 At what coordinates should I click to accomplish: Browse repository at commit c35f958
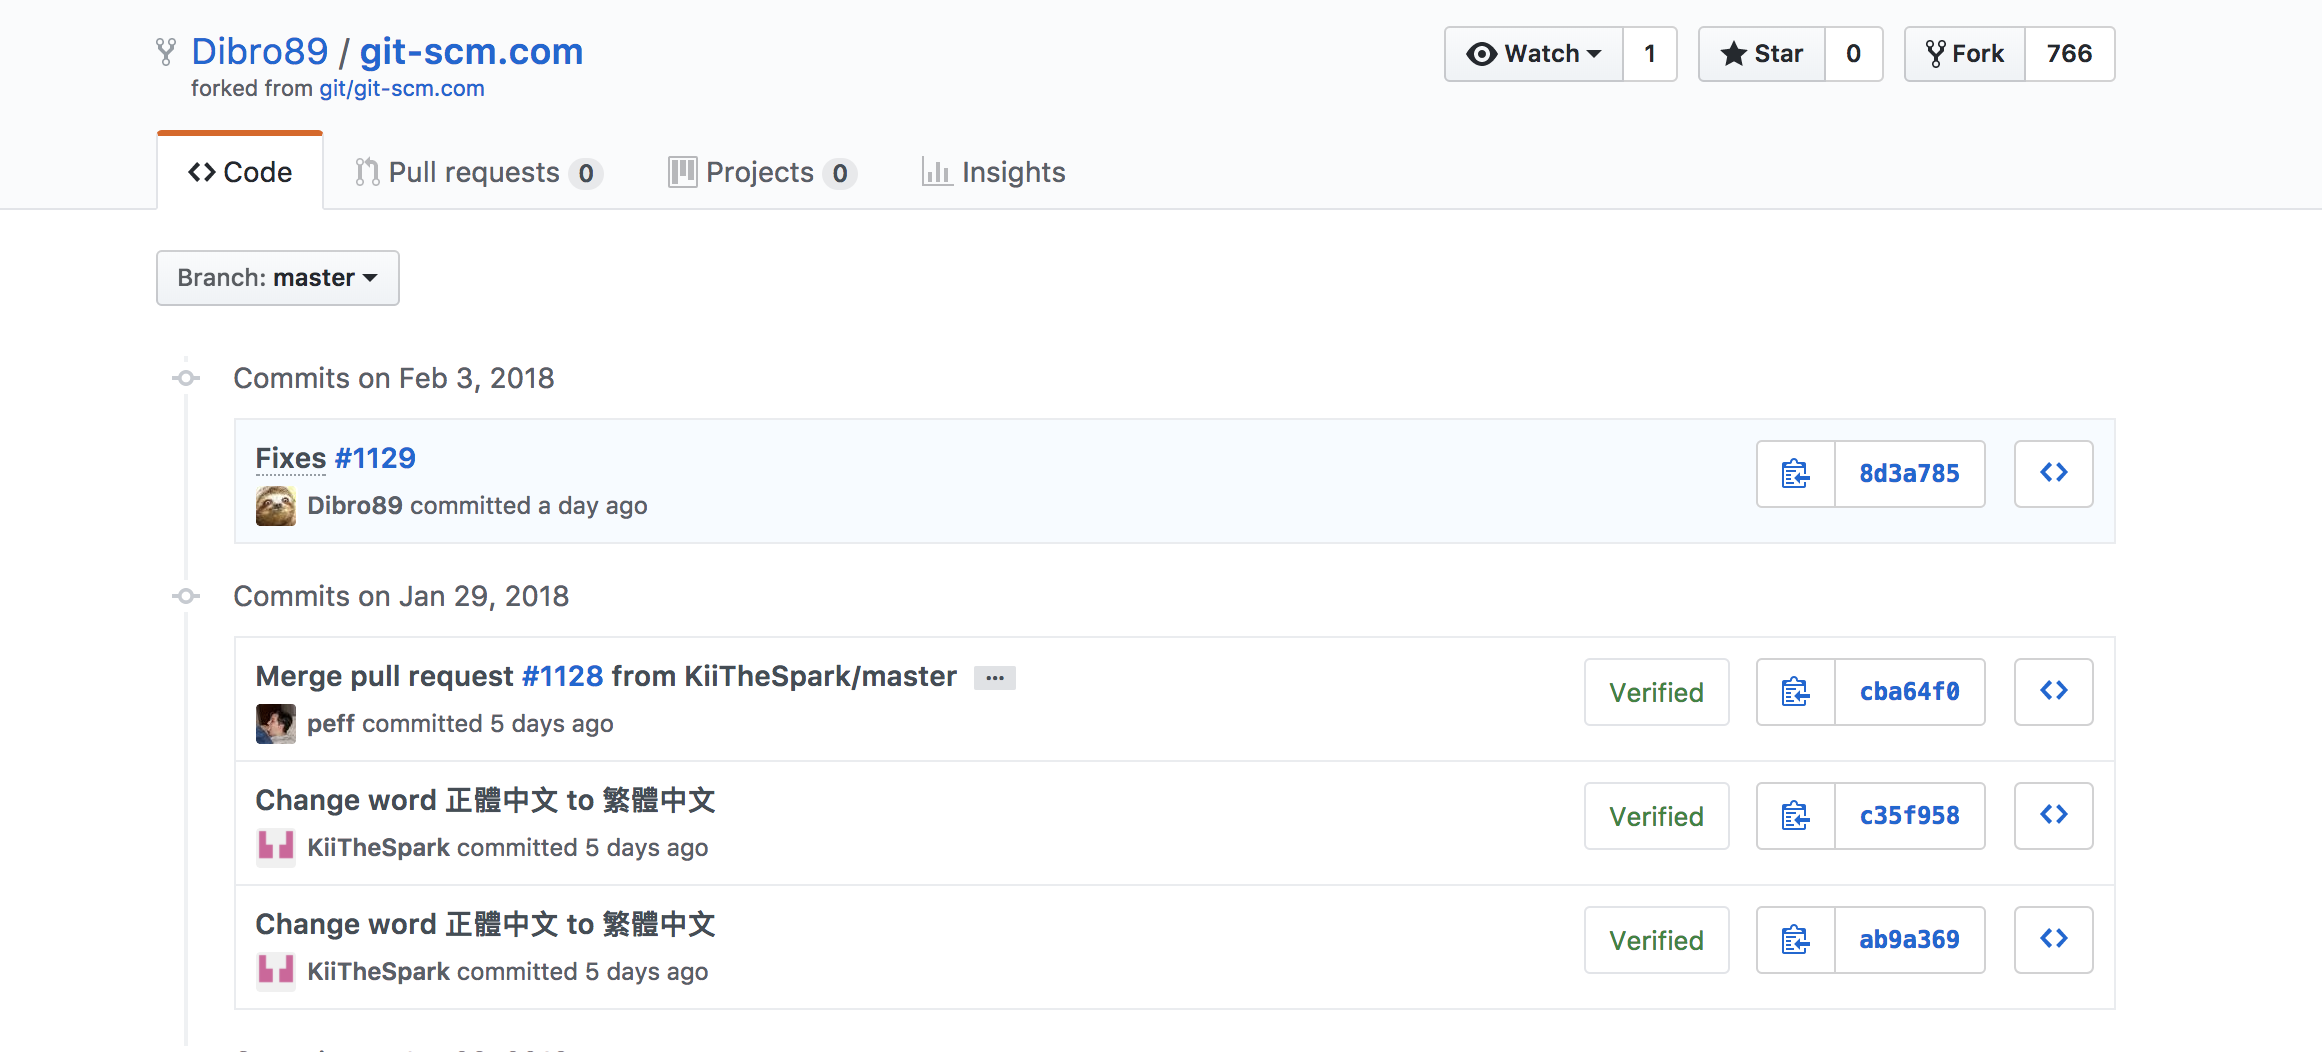pos(2054,816)
